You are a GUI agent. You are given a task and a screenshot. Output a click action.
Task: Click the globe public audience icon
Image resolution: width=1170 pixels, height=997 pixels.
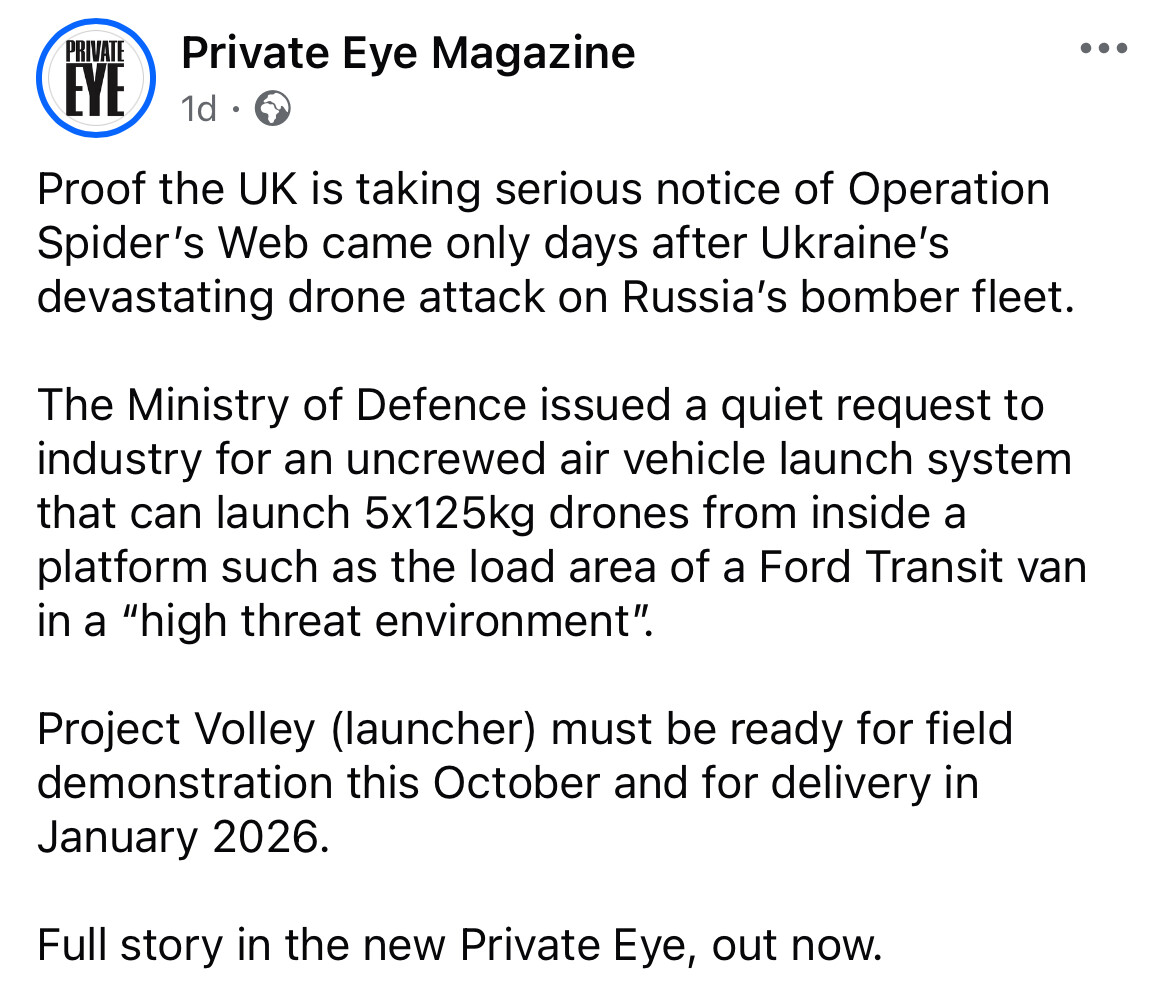tap(273, 109)
